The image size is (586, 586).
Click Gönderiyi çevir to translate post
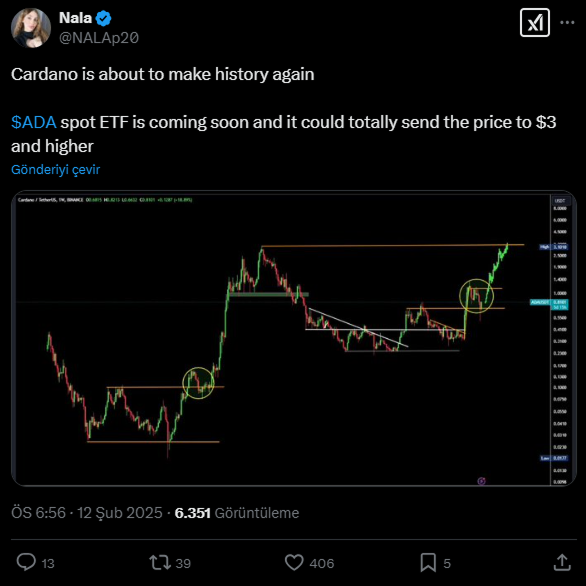[x=56, y=170]
